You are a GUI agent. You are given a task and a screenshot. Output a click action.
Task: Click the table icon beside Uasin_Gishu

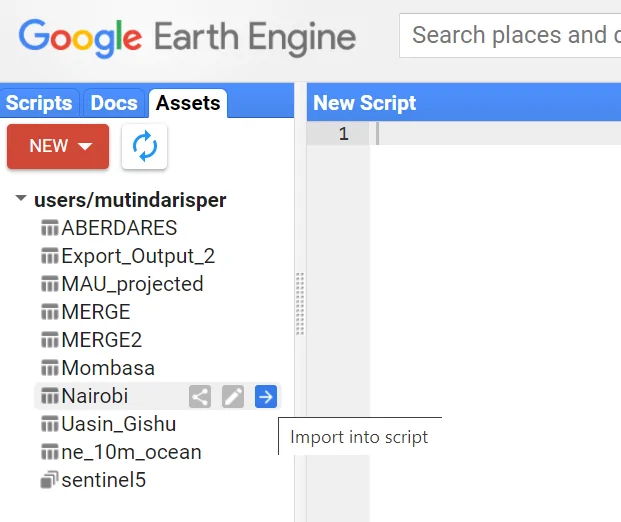pos(50,424)
